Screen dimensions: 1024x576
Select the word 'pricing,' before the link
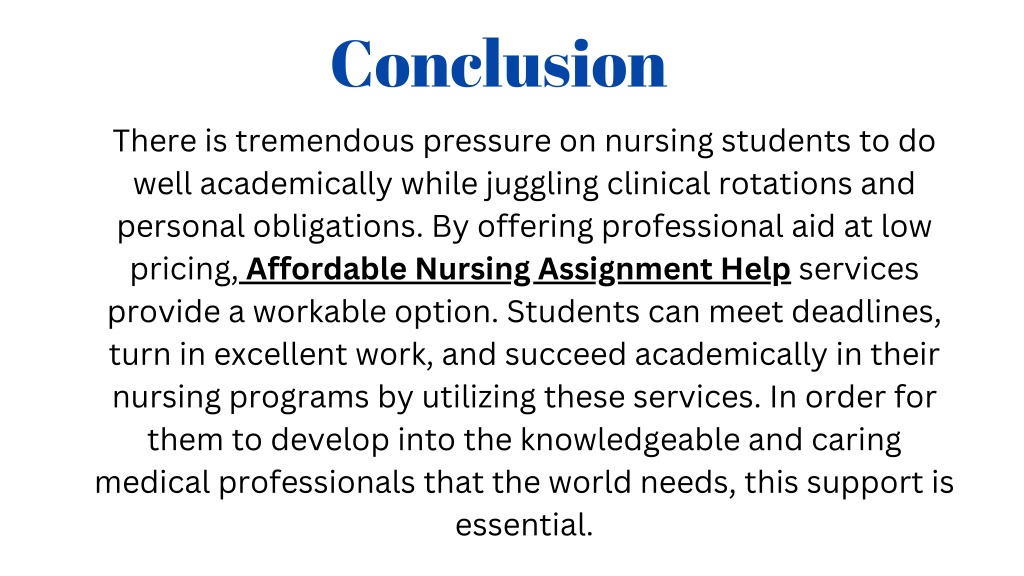coord(184,270)
